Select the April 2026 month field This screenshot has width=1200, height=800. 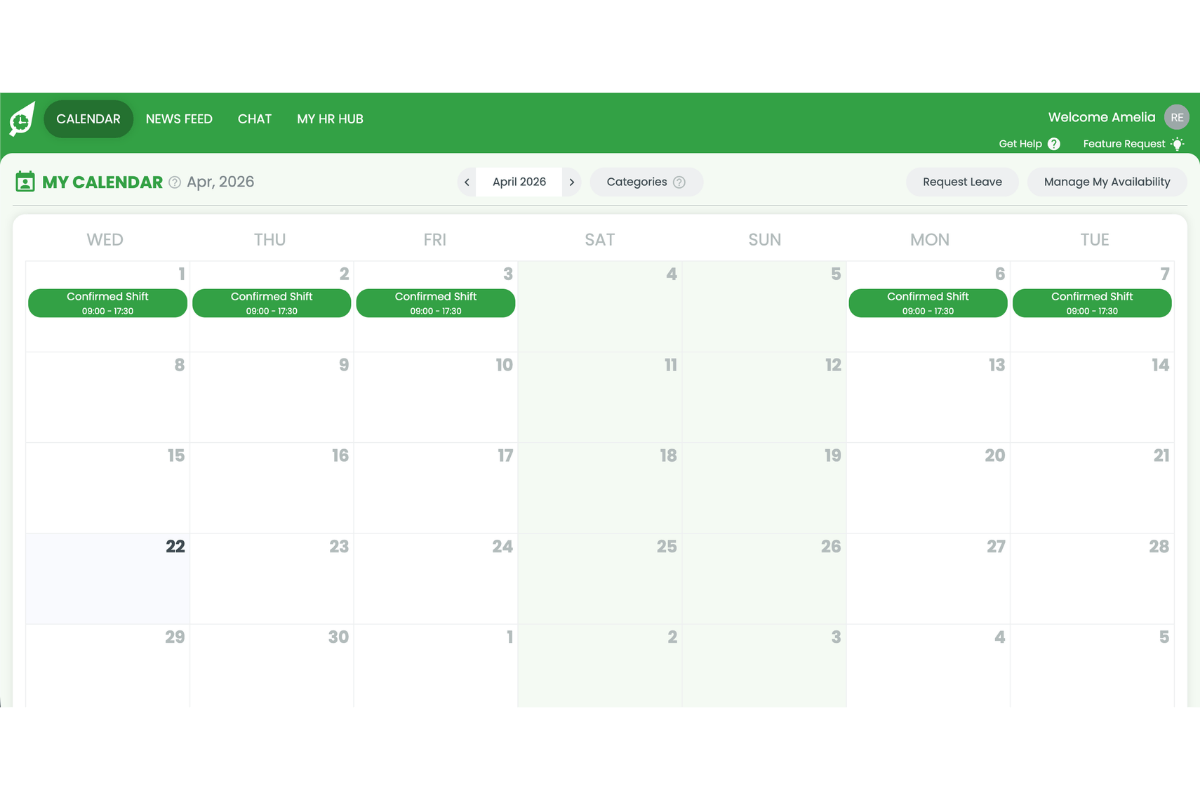(519, 182)
